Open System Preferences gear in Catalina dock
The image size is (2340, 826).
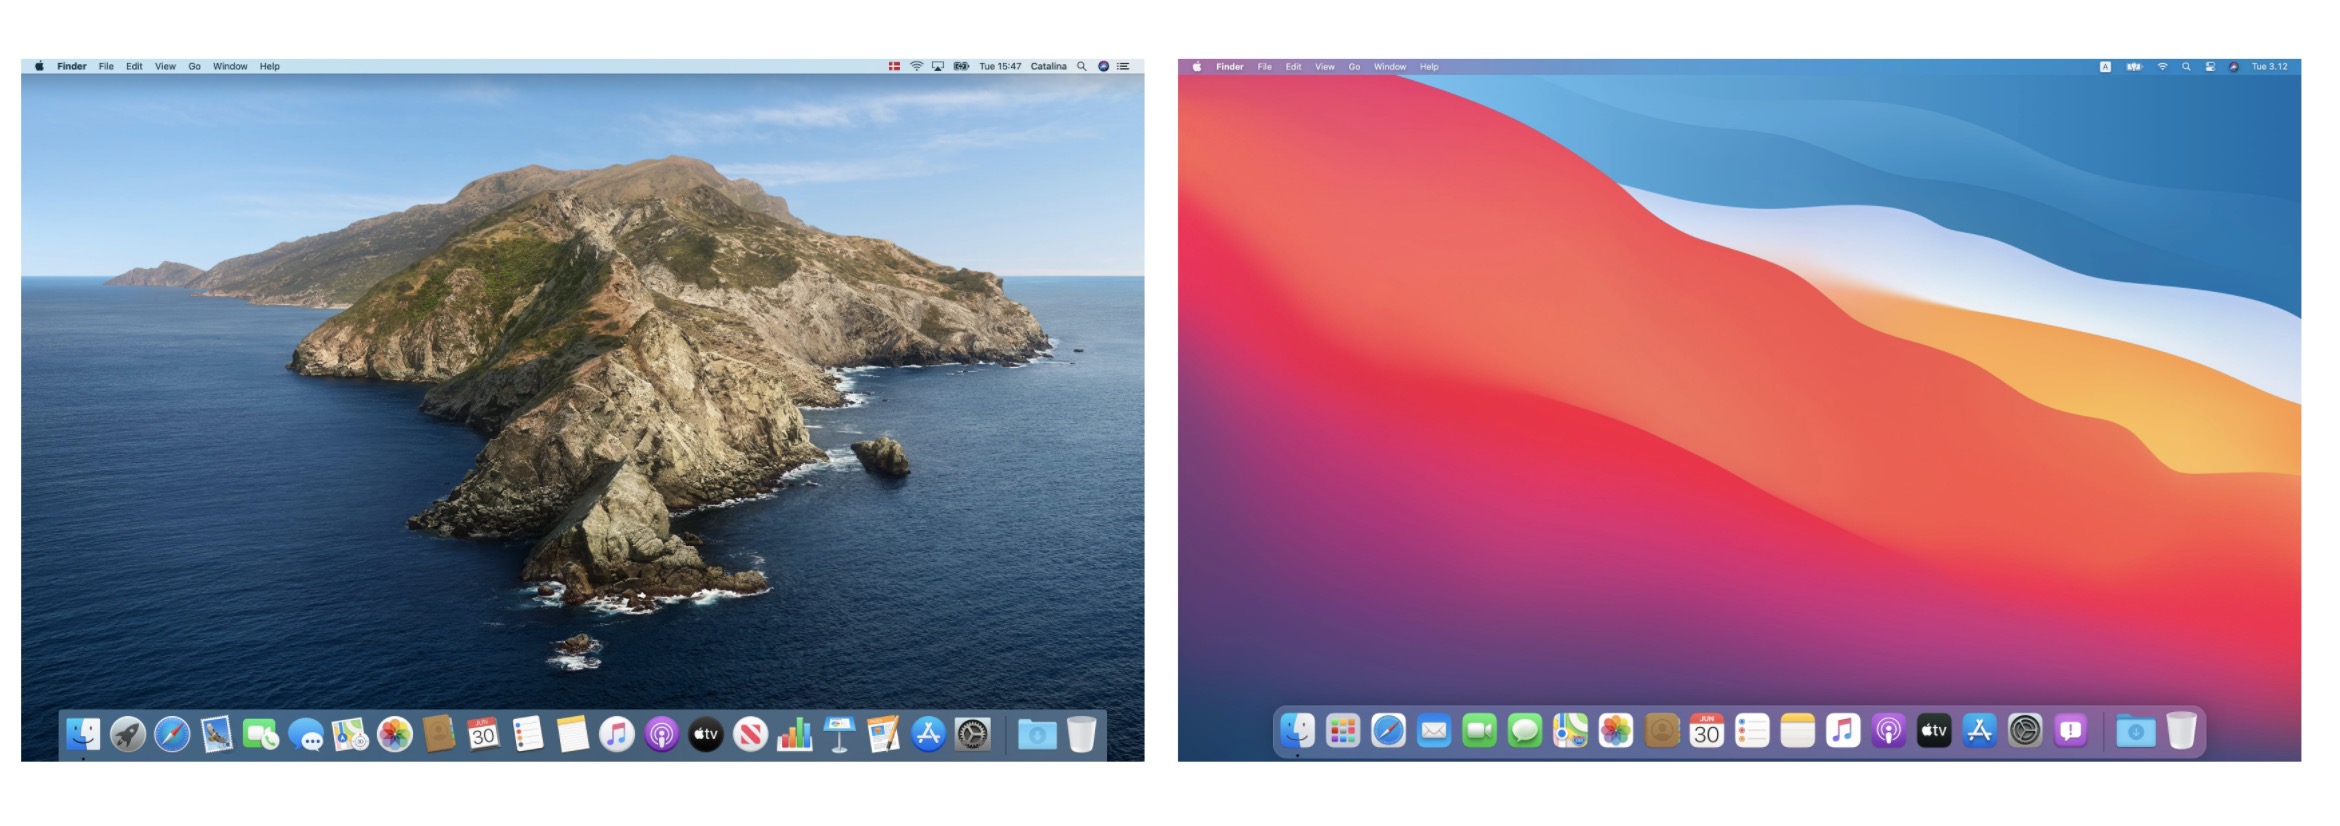[x=972, y=735]
